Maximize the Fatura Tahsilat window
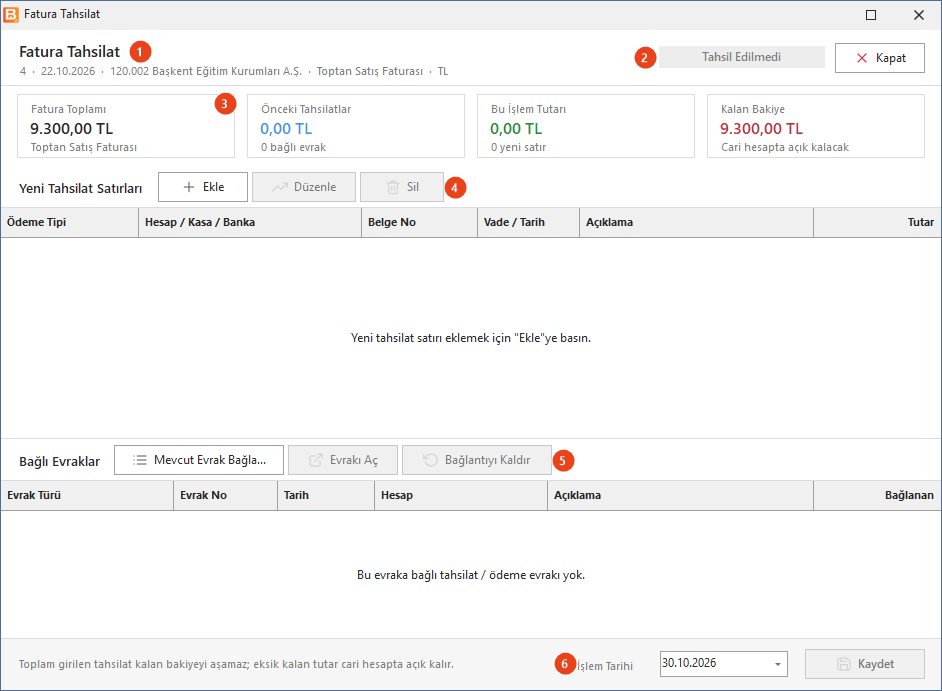Image resolution: width=942 pixels, height=691 pixels. (x=871, y=15)
